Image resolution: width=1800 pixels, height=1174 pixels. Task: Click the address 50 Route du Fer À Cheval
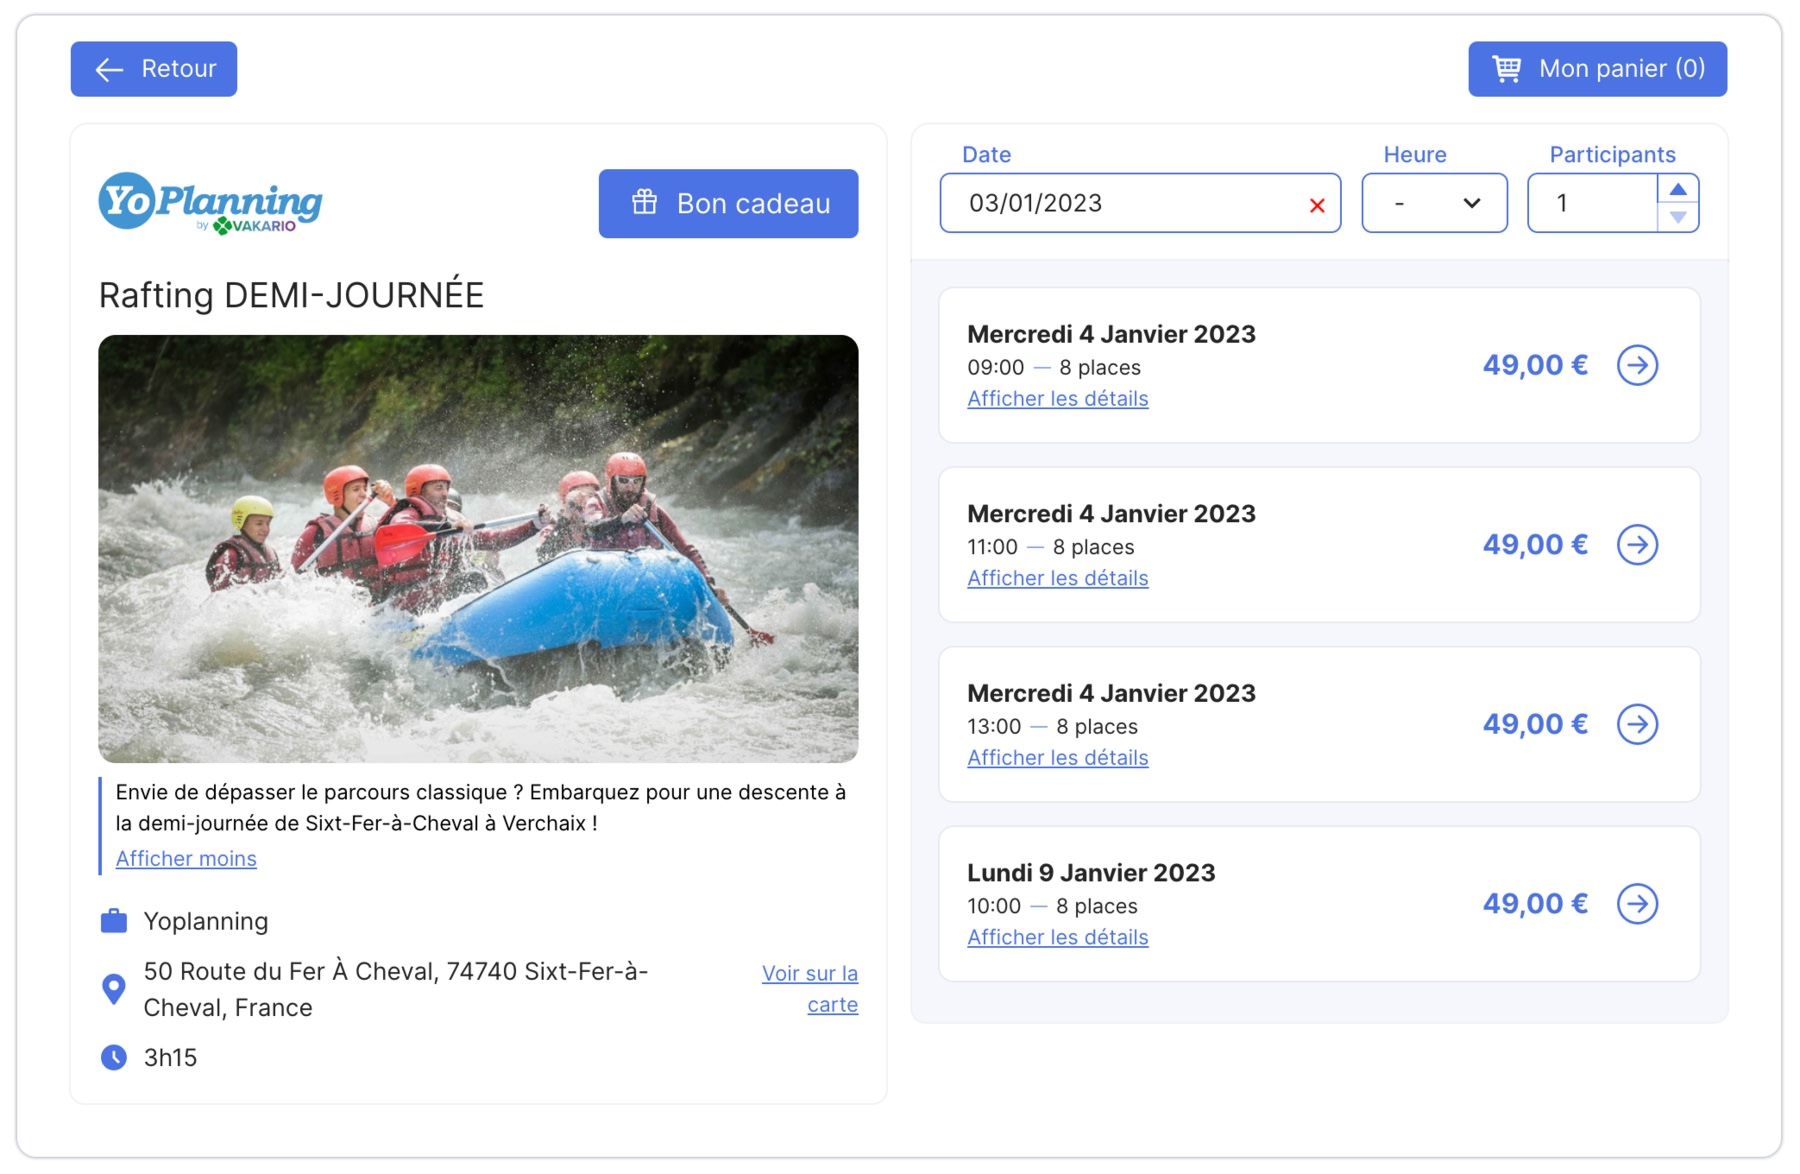pyautogui.click(x=396, y=989)
